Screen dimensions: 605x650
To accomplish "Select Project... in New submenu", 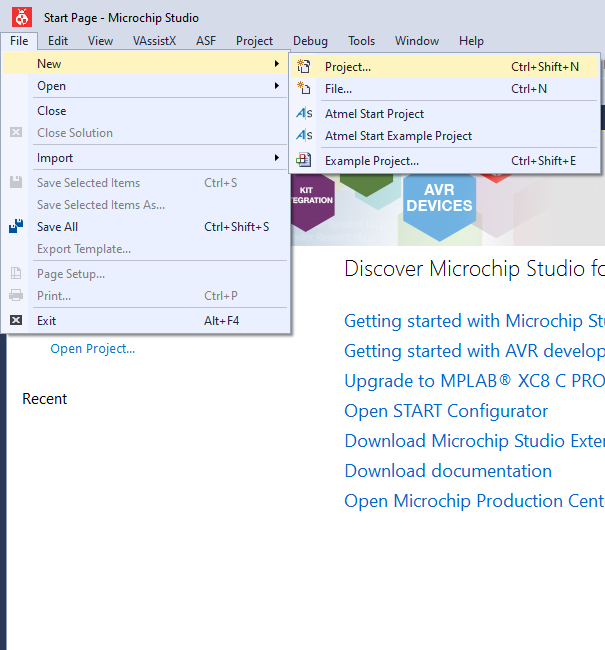I will click(445, 66).
